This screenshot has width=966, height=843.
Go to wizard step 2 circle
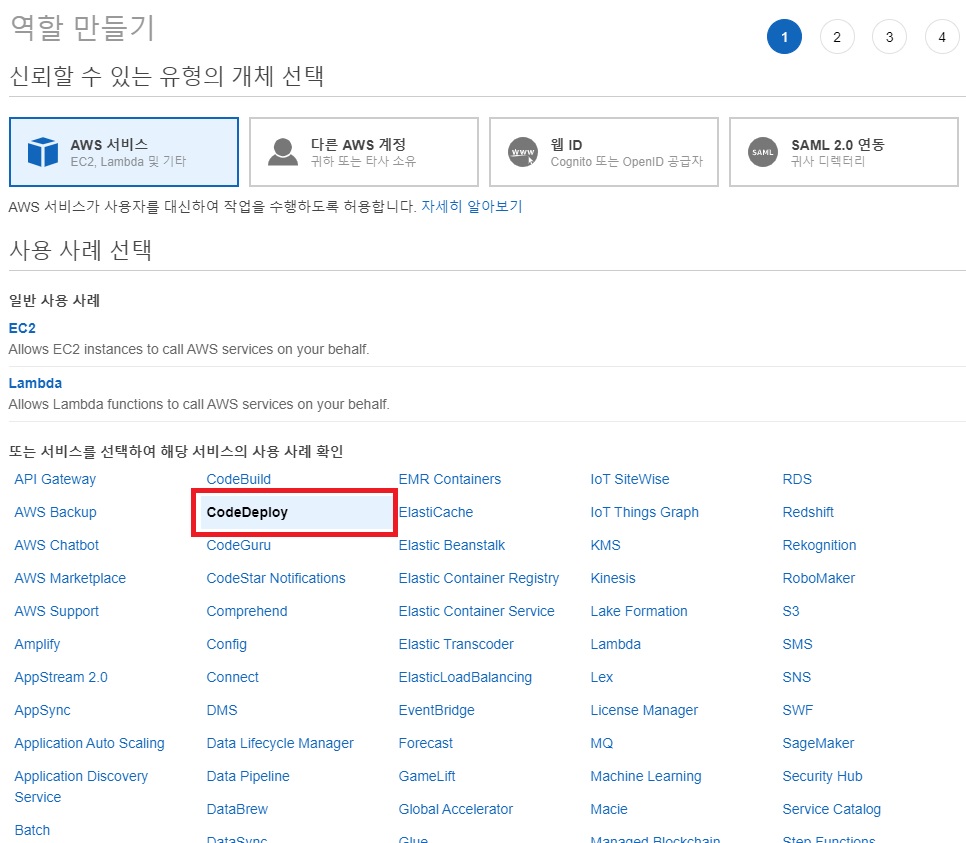(x=837, y=37)
